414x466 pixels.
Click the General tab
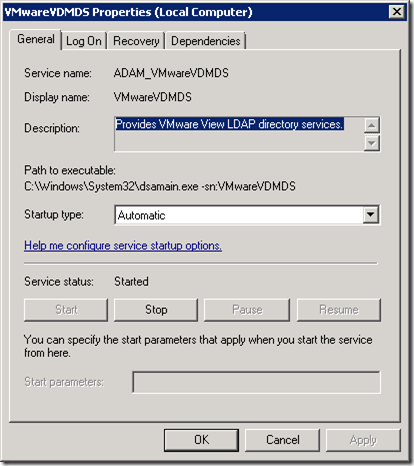tap(36, 39)
